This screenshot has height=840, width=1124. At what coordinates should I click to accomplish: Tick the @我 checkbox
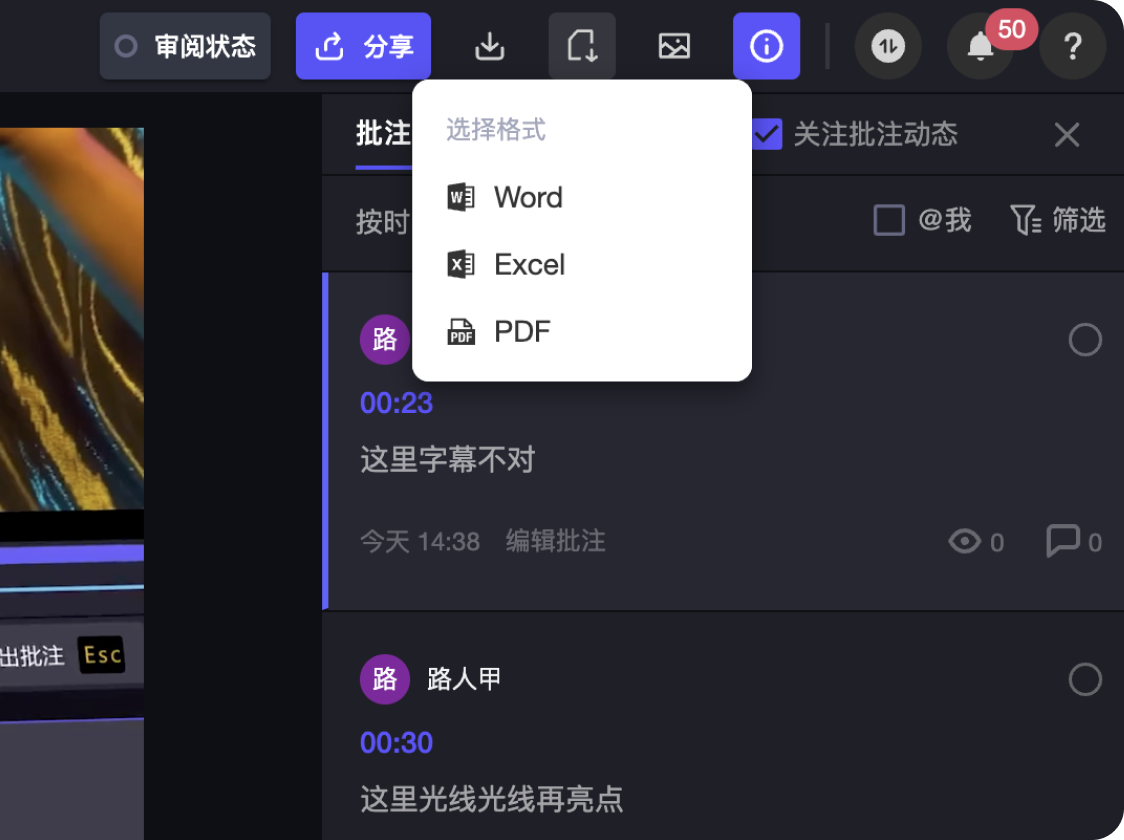pos(889,220)
